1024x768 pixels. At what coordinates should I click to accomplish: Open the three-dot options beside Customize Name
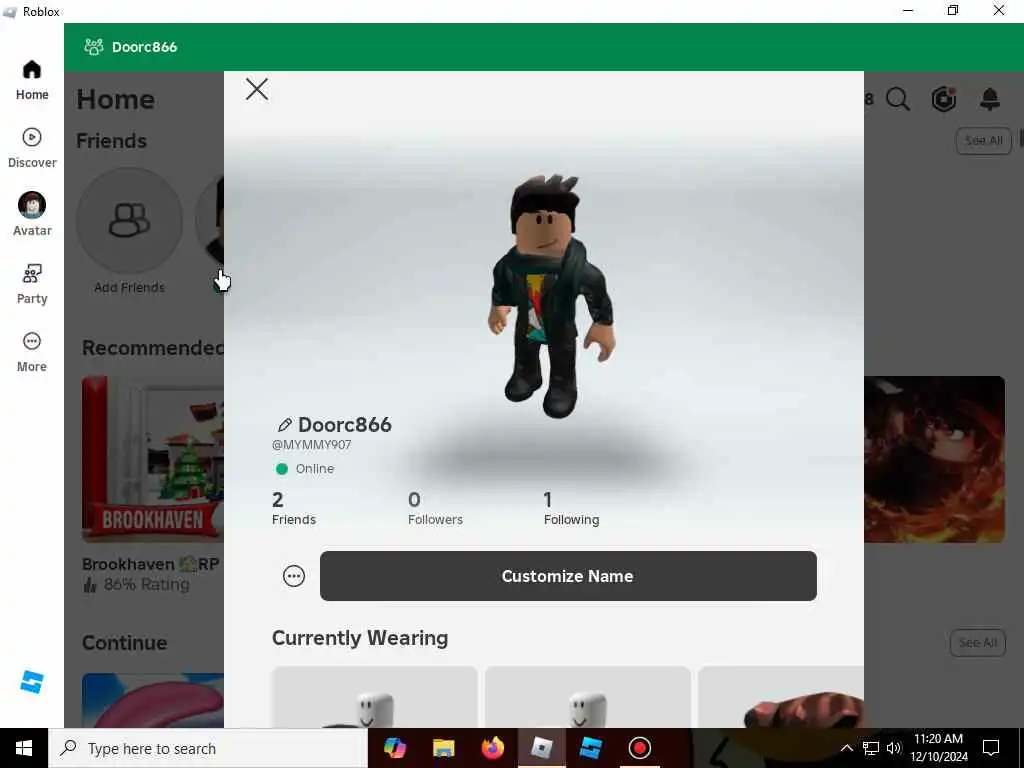pos(294,576)
